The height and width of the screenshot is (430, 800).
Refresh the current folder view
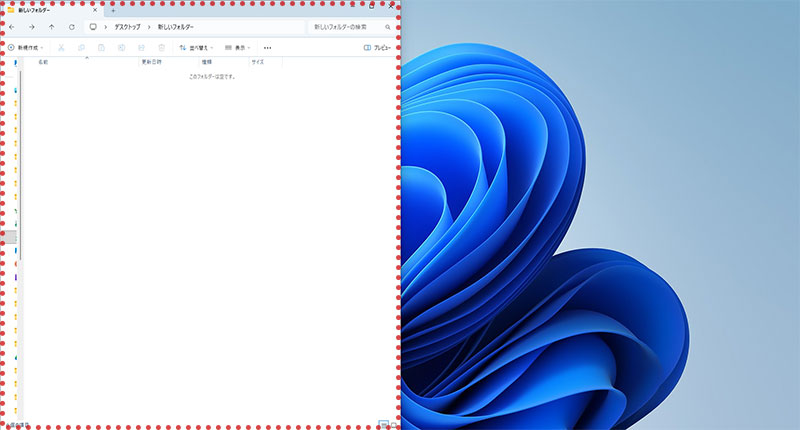72,27
